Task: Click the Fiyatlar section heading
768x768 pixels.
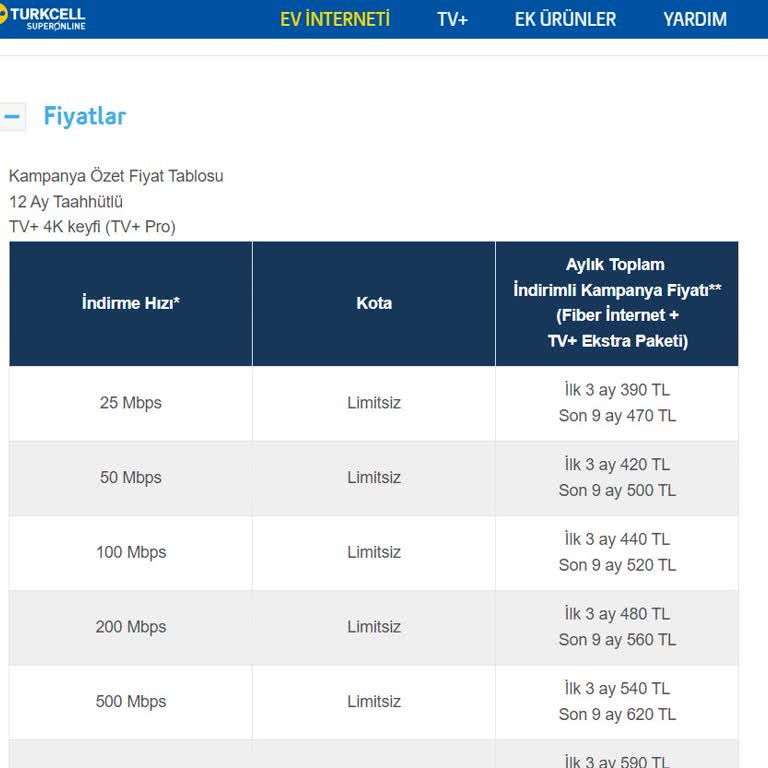Action: pos(85,116)
